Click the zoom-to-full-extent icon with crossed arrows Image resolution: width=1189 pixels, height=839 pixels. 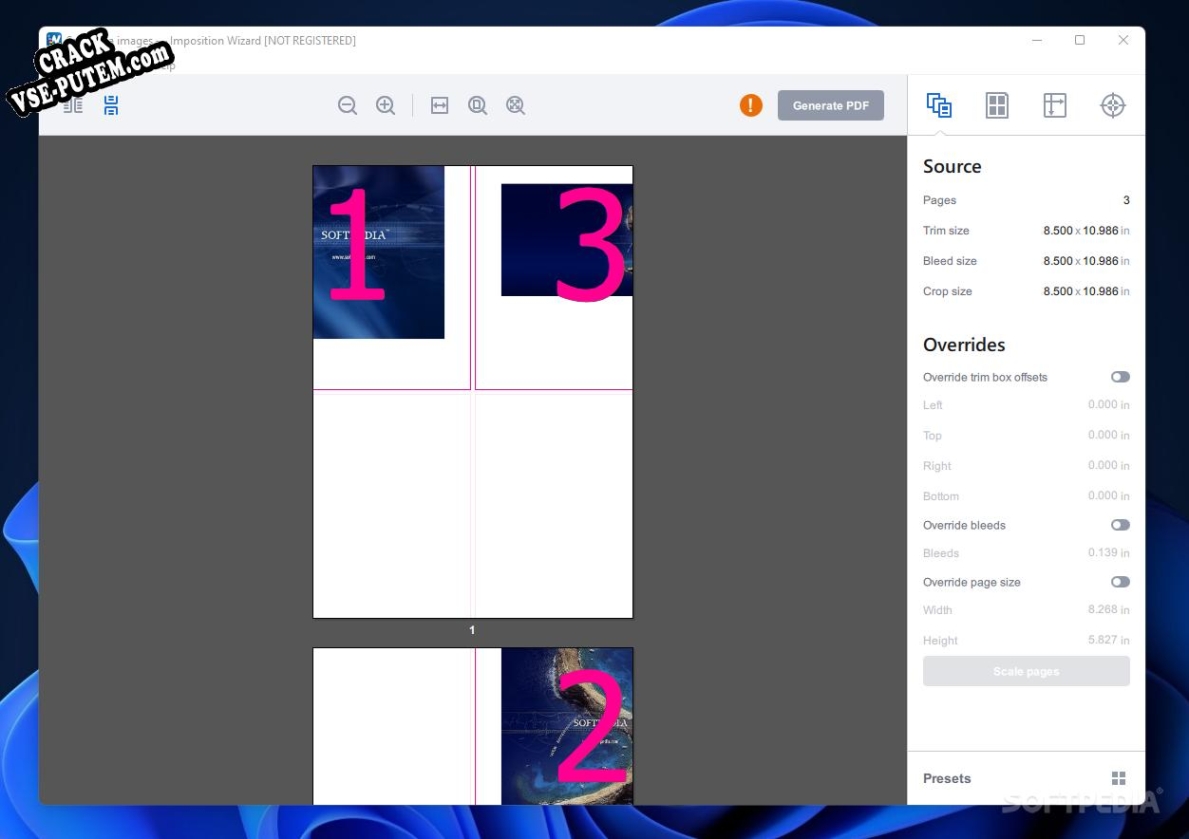tap(515, 106)
